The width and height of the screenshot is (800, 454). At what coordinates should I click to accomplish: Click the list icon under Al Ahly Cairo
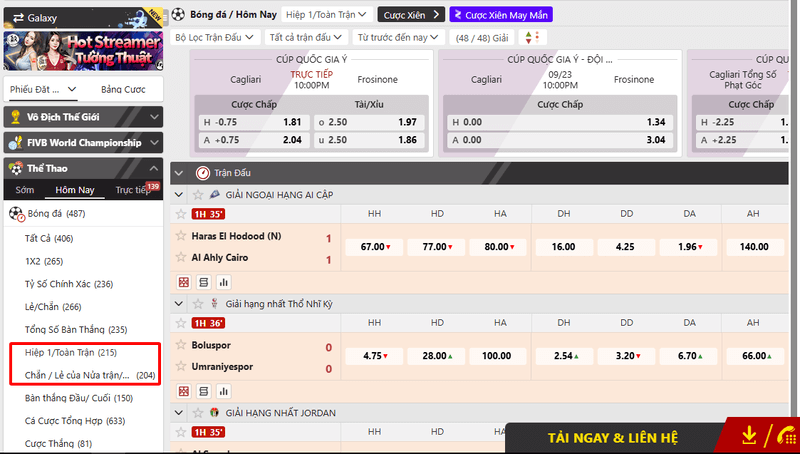[203, 282]
